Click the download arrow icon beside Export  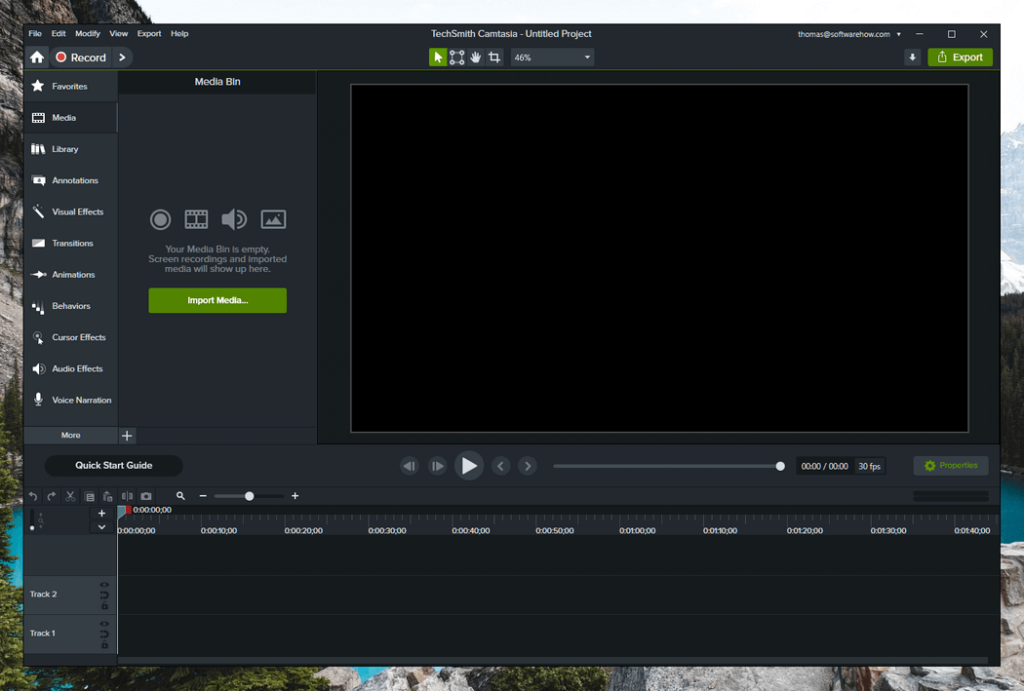[x=912, y=57]
